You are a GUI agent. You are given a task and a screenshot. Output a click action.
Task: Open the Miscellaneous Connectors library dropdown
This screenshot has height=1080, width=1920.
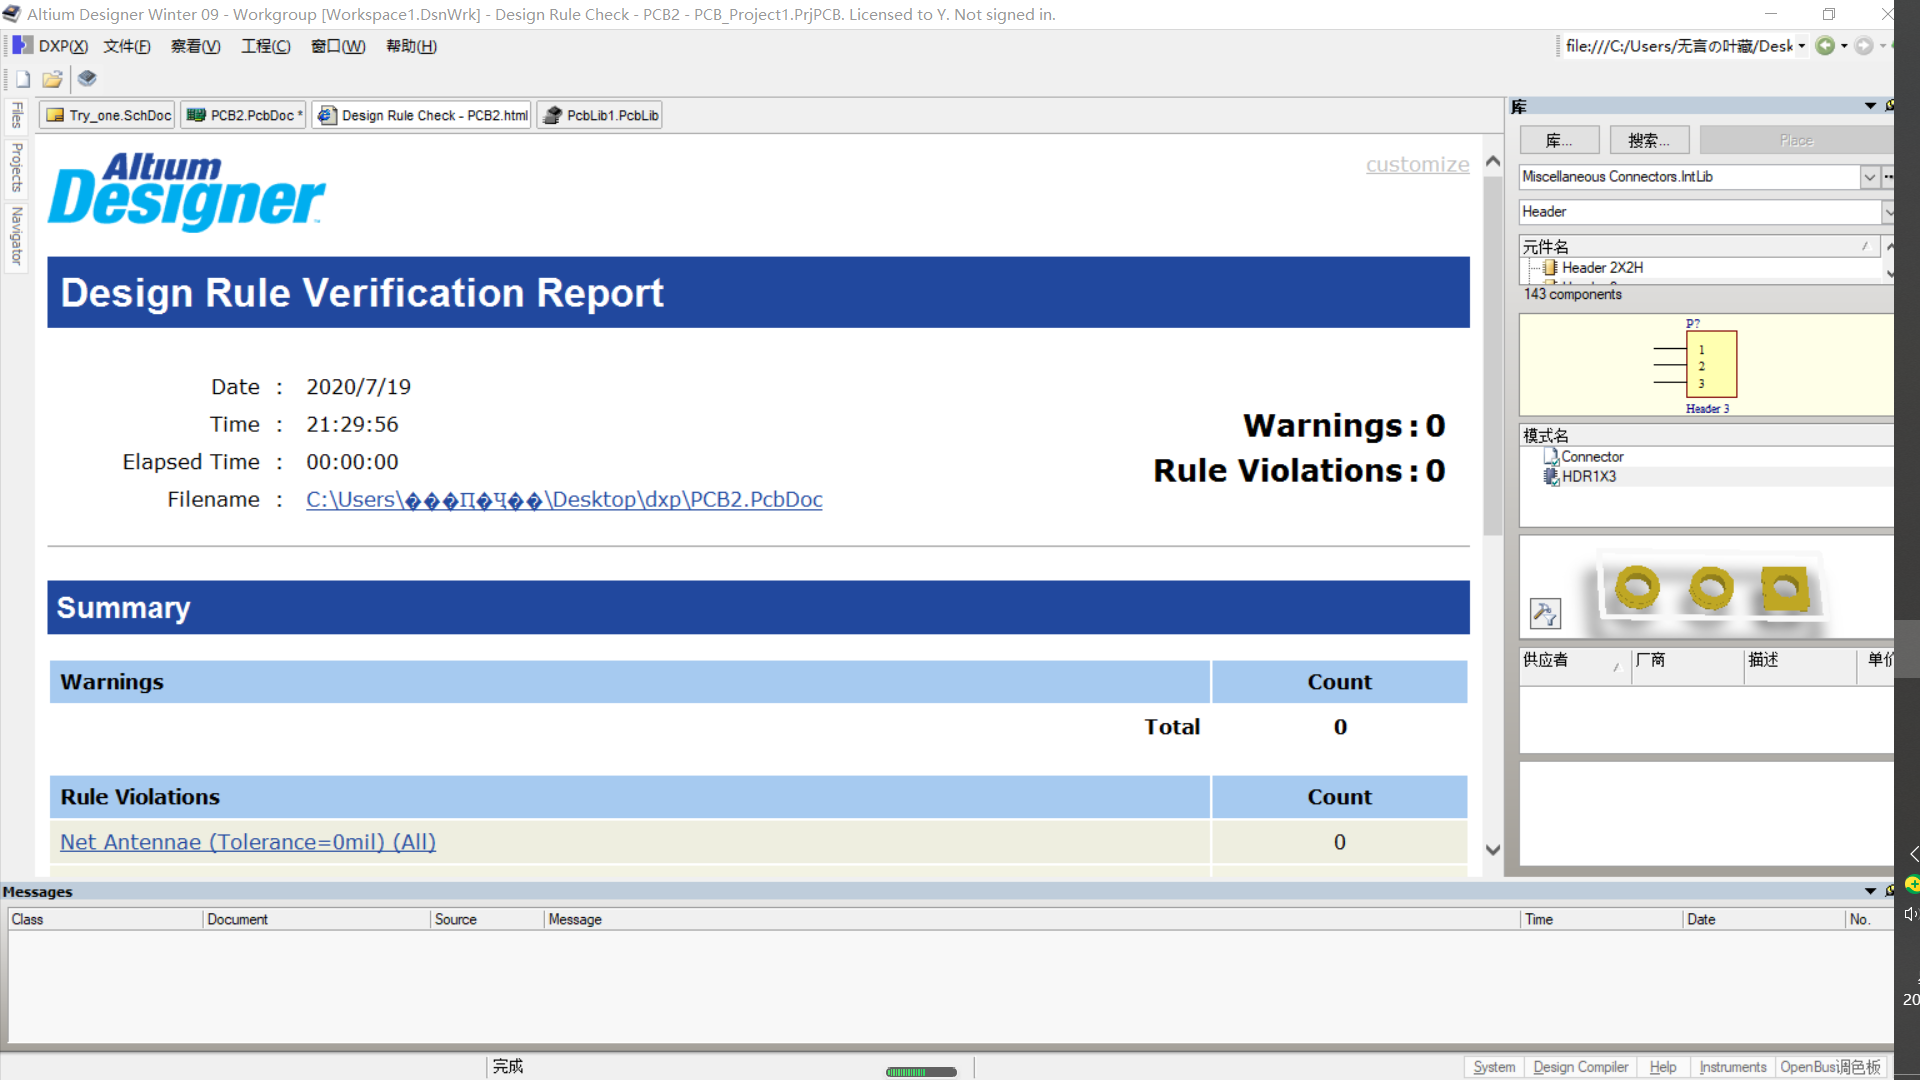pos(1869,177)
